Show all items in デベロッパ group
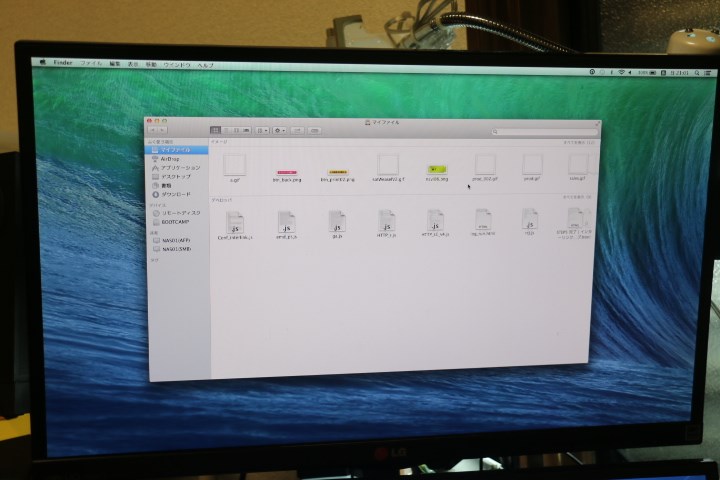Screen dimensions: 720x480 point(577,197)
